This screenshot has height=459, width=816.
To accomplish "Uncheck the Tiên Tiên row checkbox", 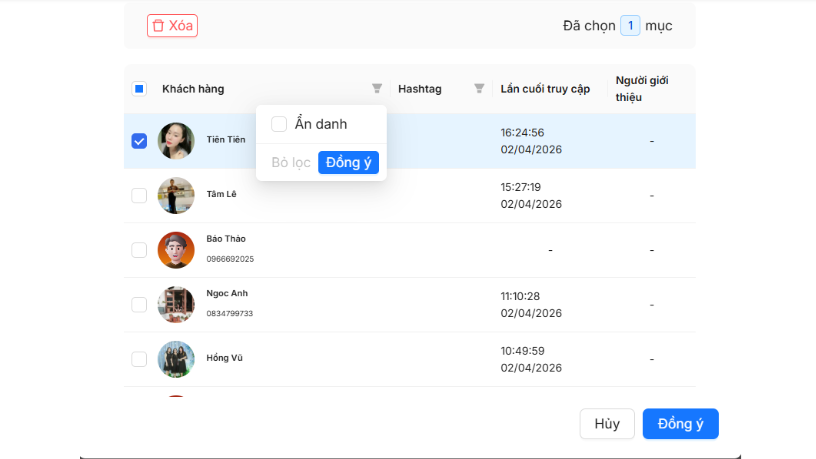I will click(x=139, y=141).
